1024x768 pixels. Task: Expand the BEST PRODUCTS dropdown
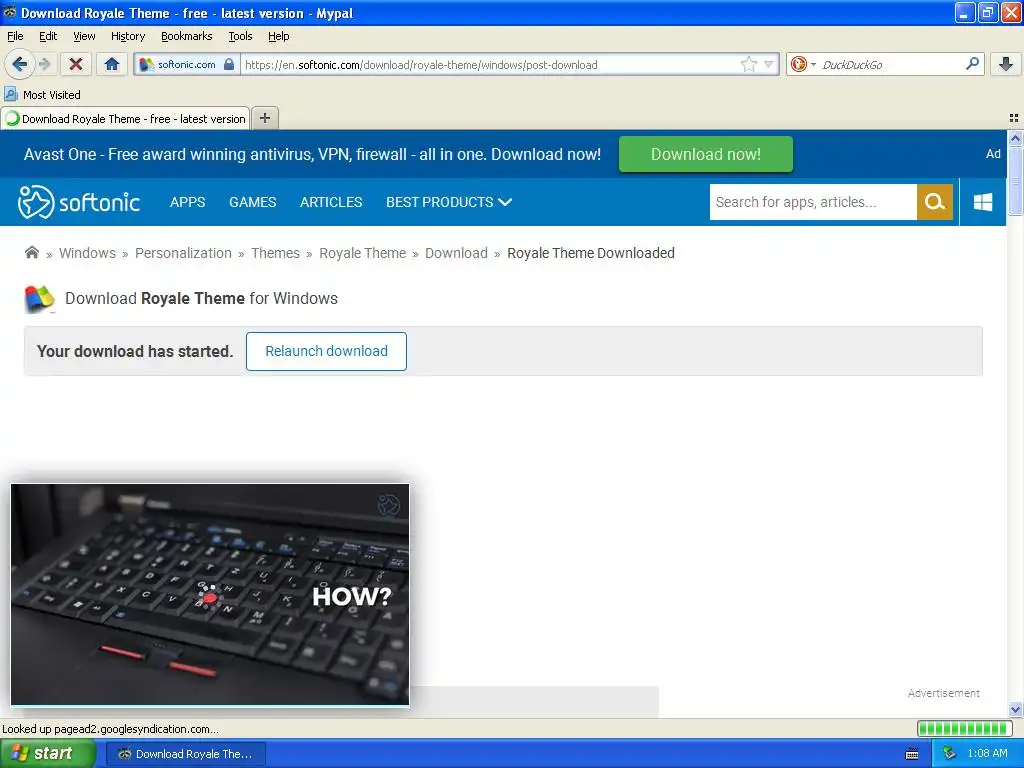pos(449,202)
